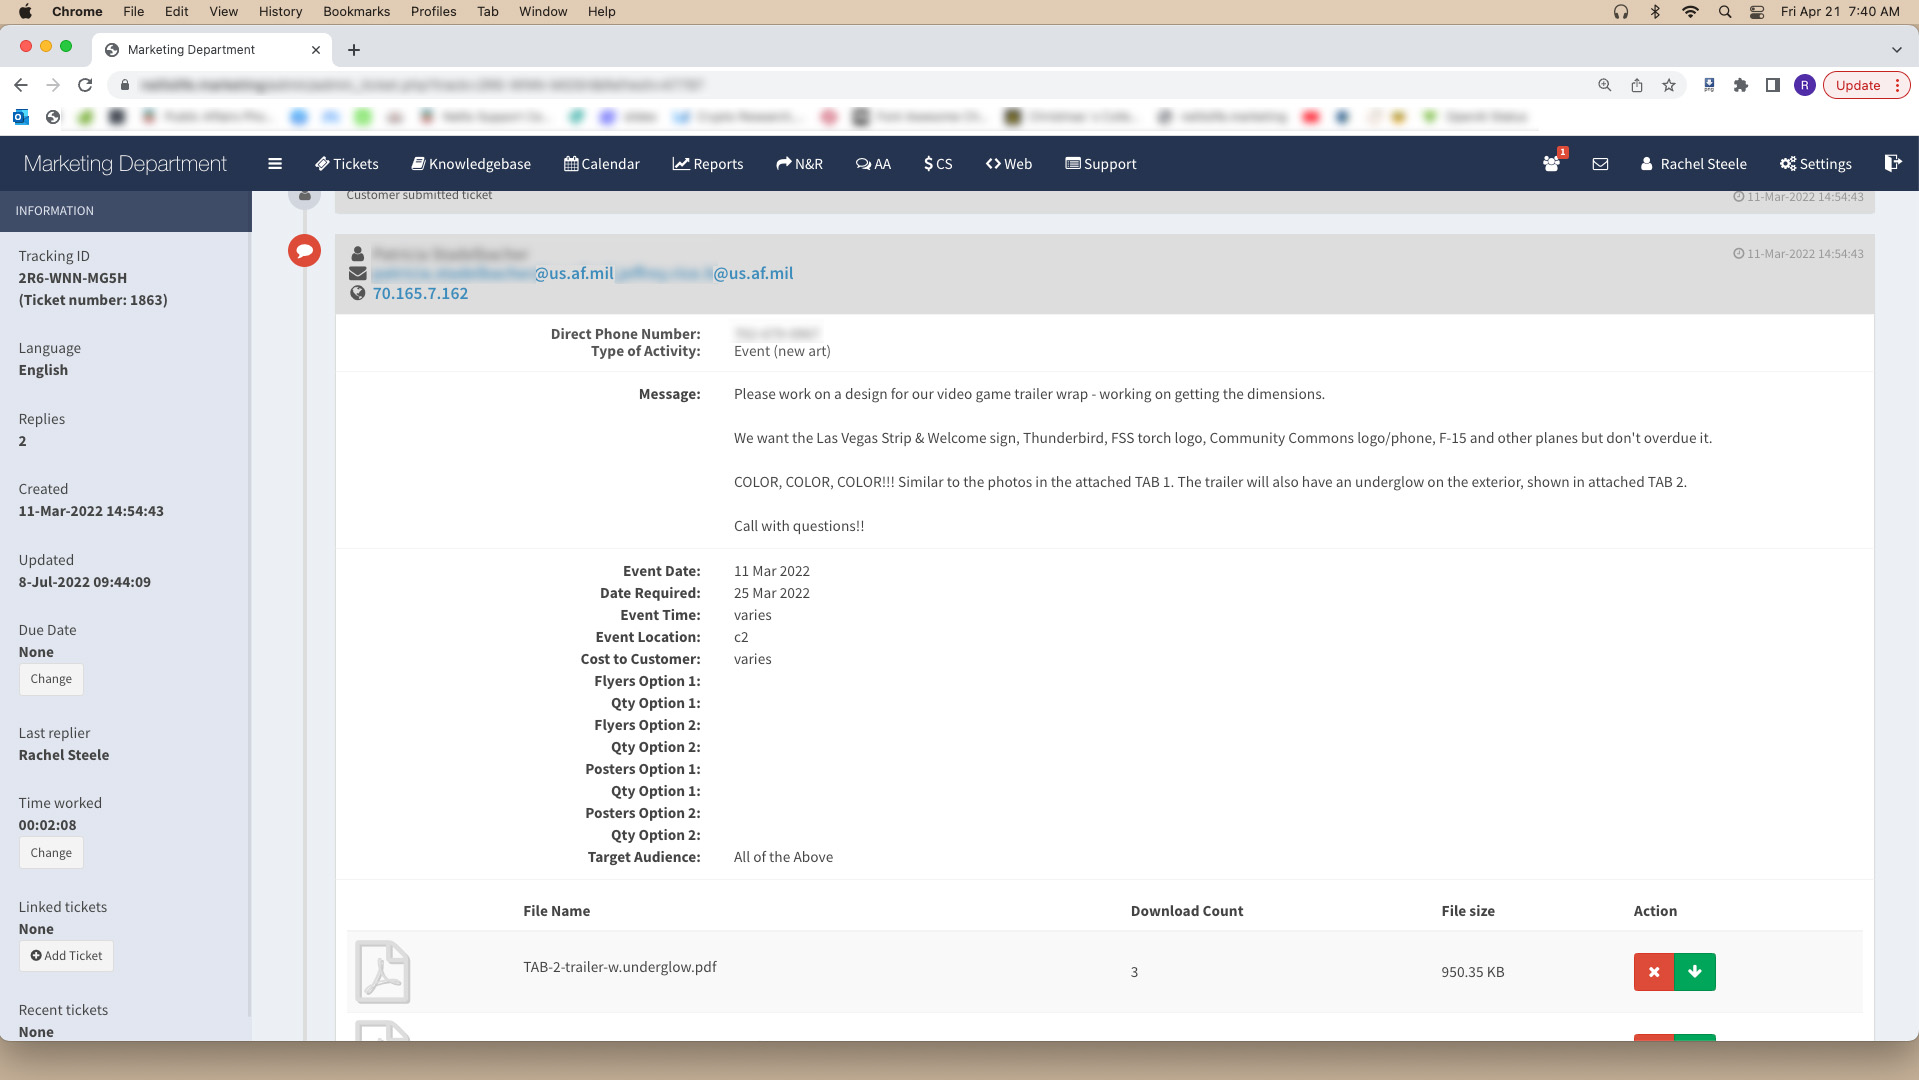Open the mail envelope icon in navbar
1919x1080 pixels.
pyautogui.click(x=1600, y=164)
